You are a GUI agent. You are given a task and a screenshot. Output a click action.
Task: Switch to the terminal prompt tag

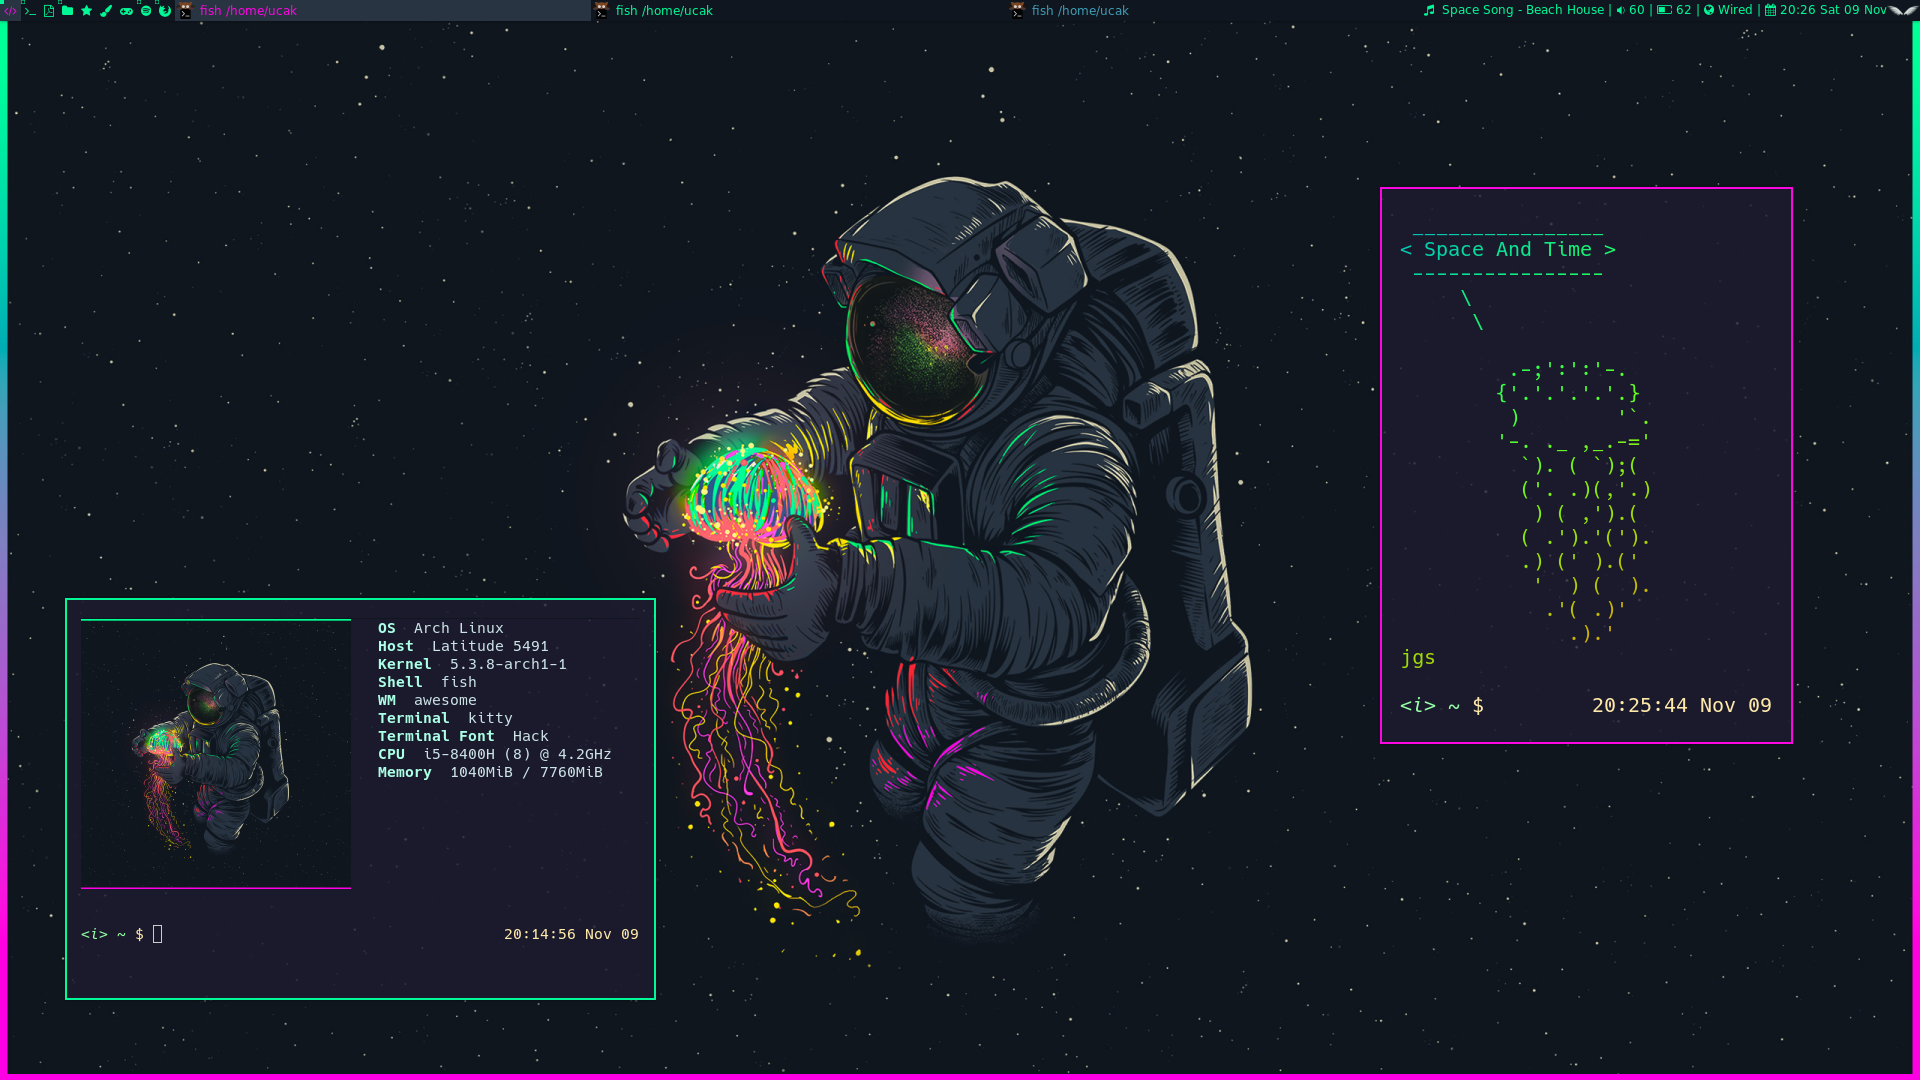30,11
